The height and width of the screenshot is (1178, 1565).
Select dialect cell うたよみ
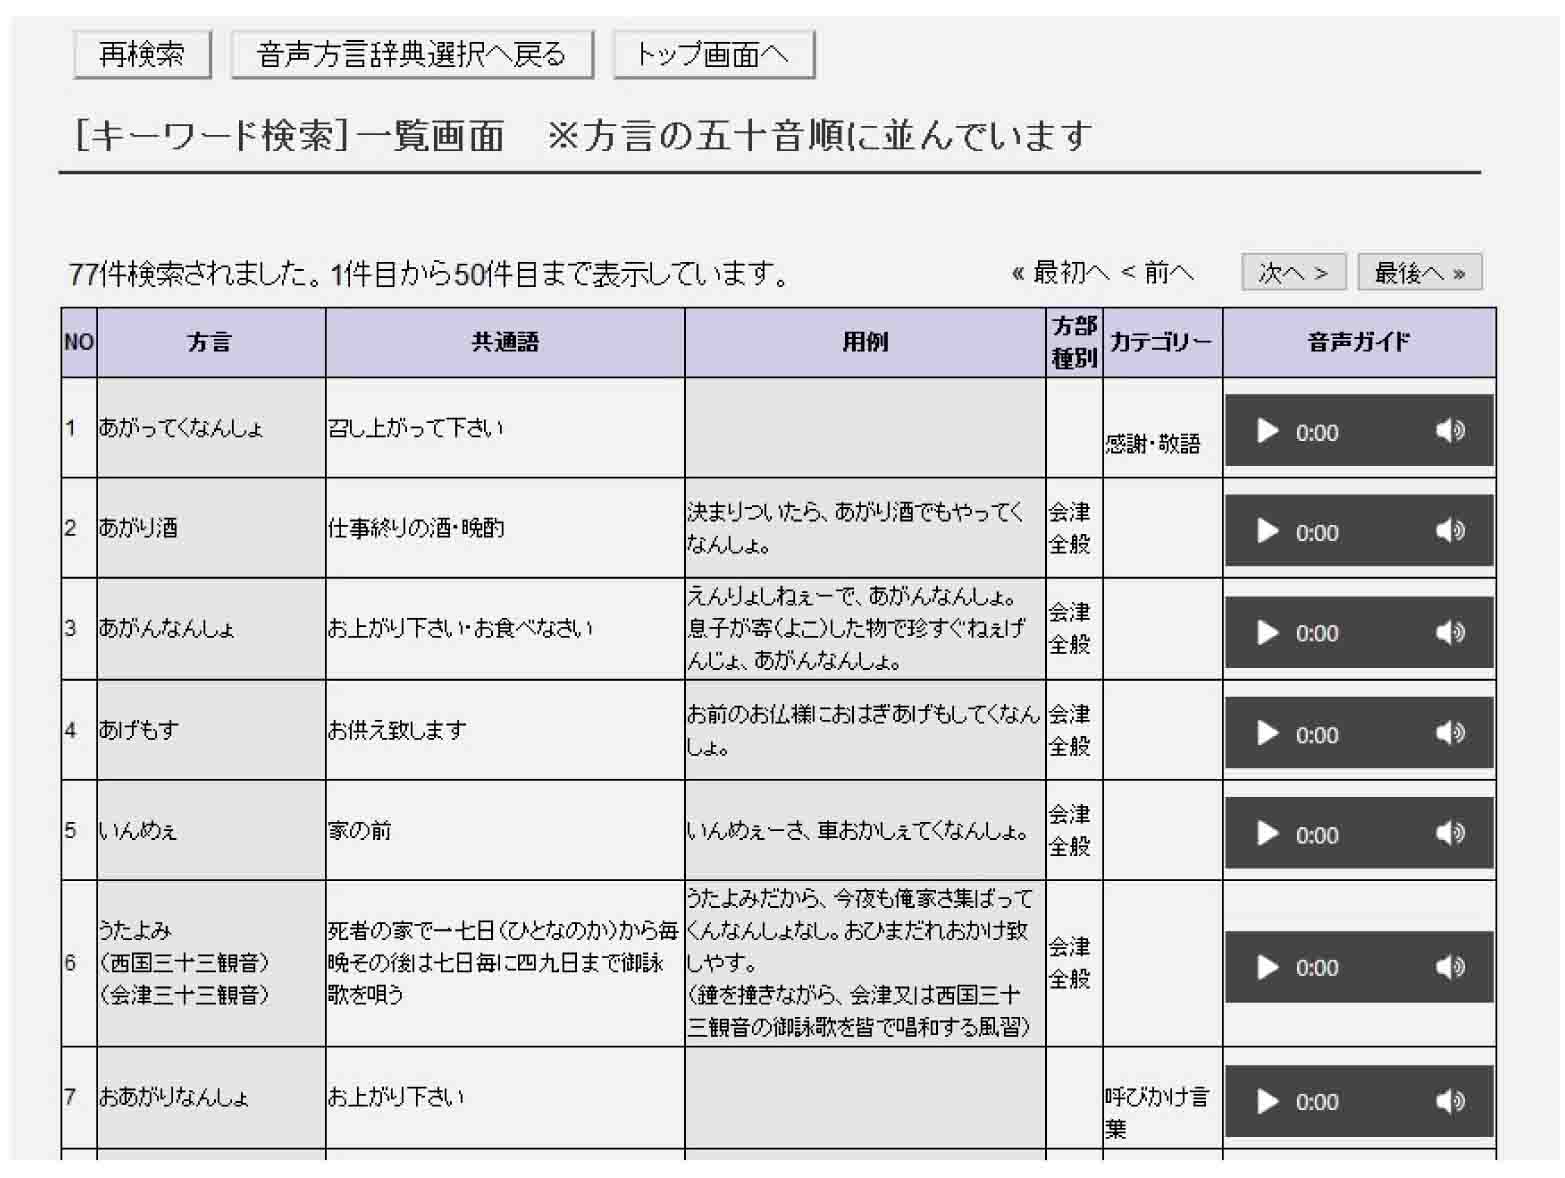(x=210, y=963)
